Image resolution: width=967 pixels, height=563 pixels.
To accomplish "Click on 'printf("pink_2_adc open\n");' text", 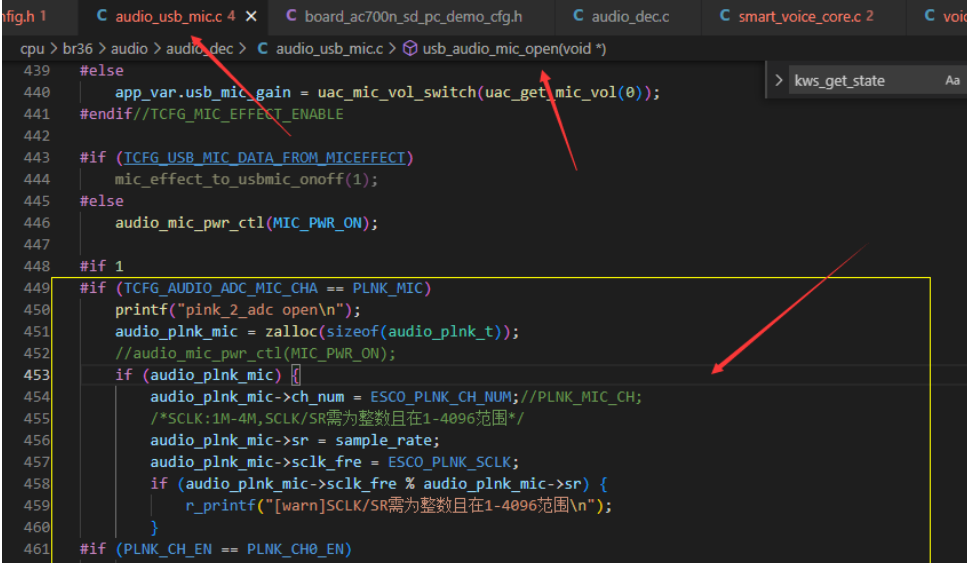I will pos(237,310).
